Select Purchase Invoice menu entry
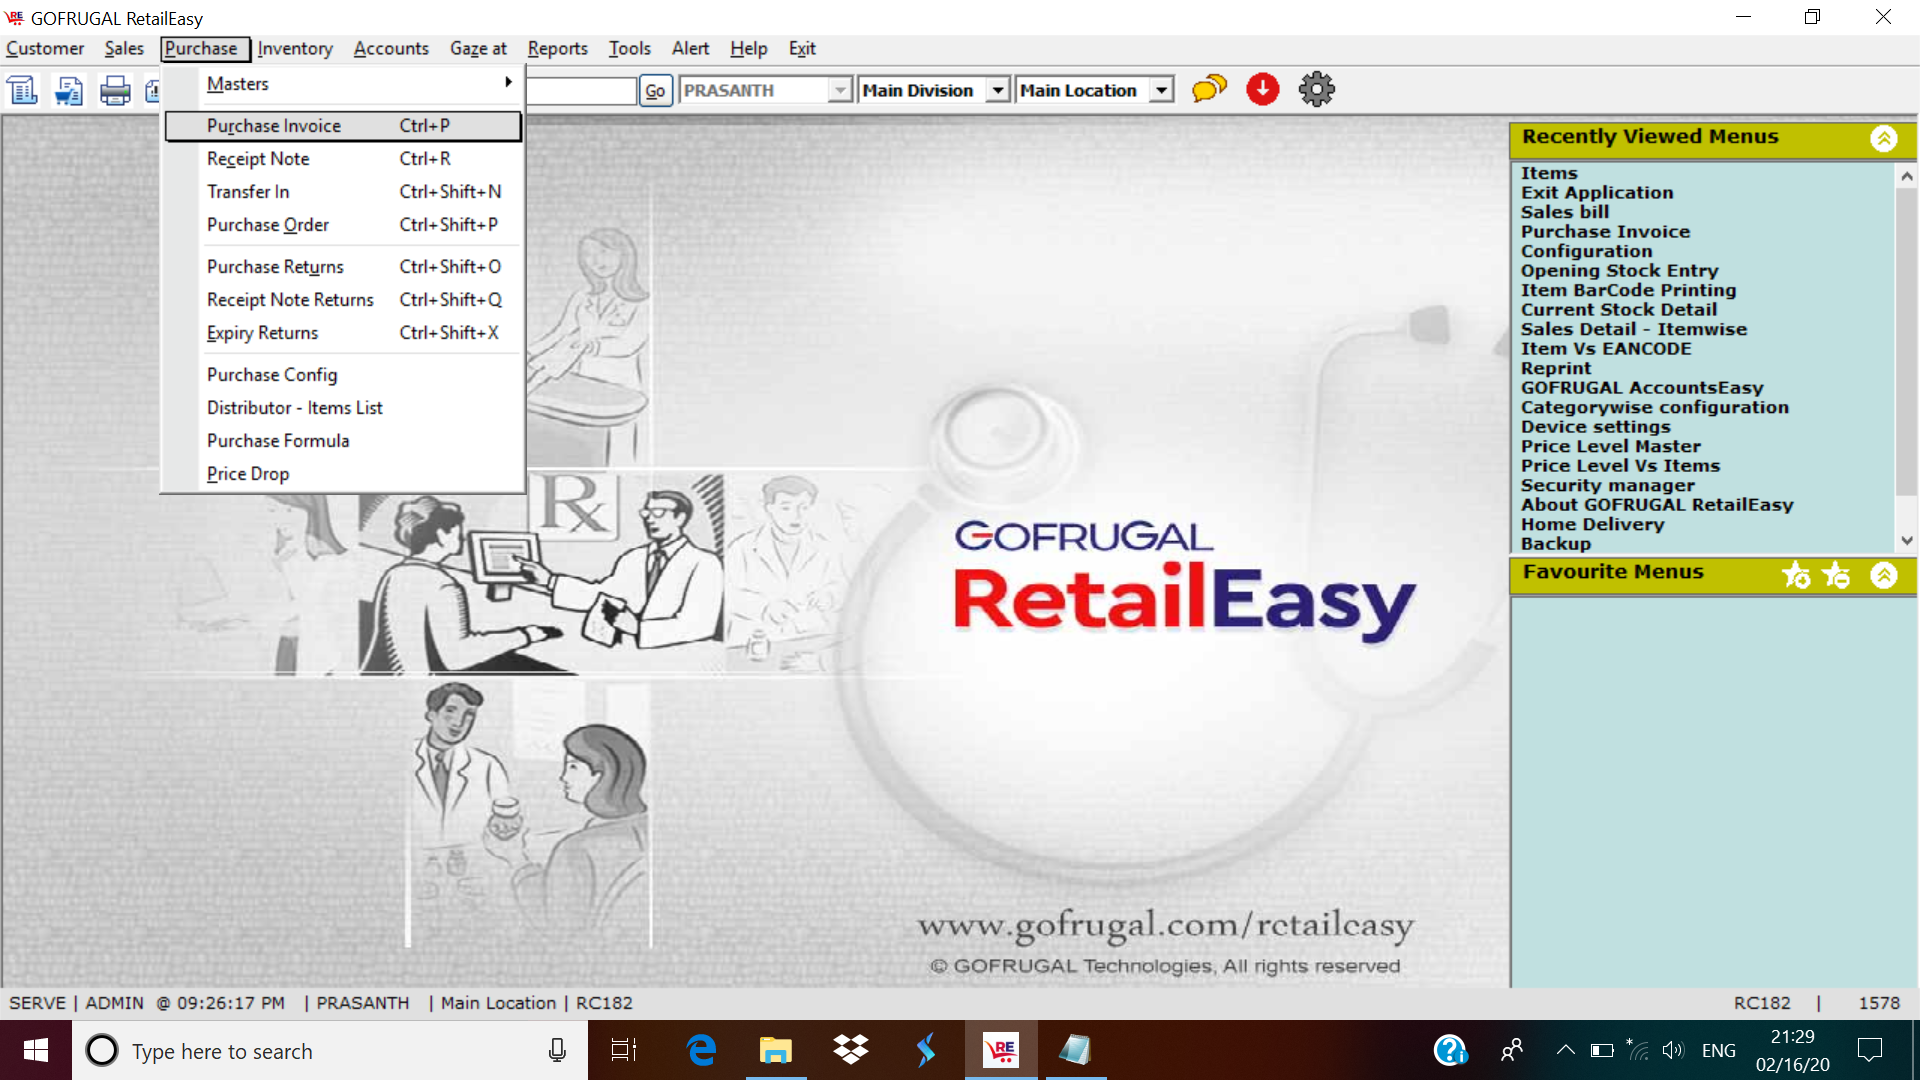1920x1080 pixels. [x=274, y=126]
